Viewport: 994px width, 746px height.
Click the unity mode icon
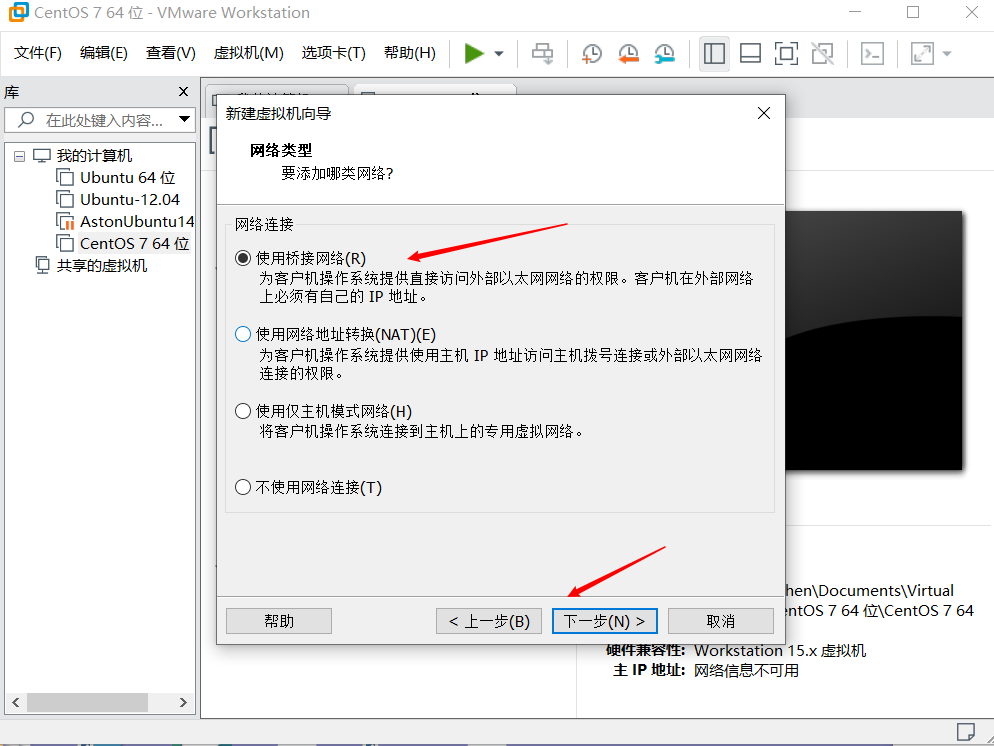tap(822, 54)
